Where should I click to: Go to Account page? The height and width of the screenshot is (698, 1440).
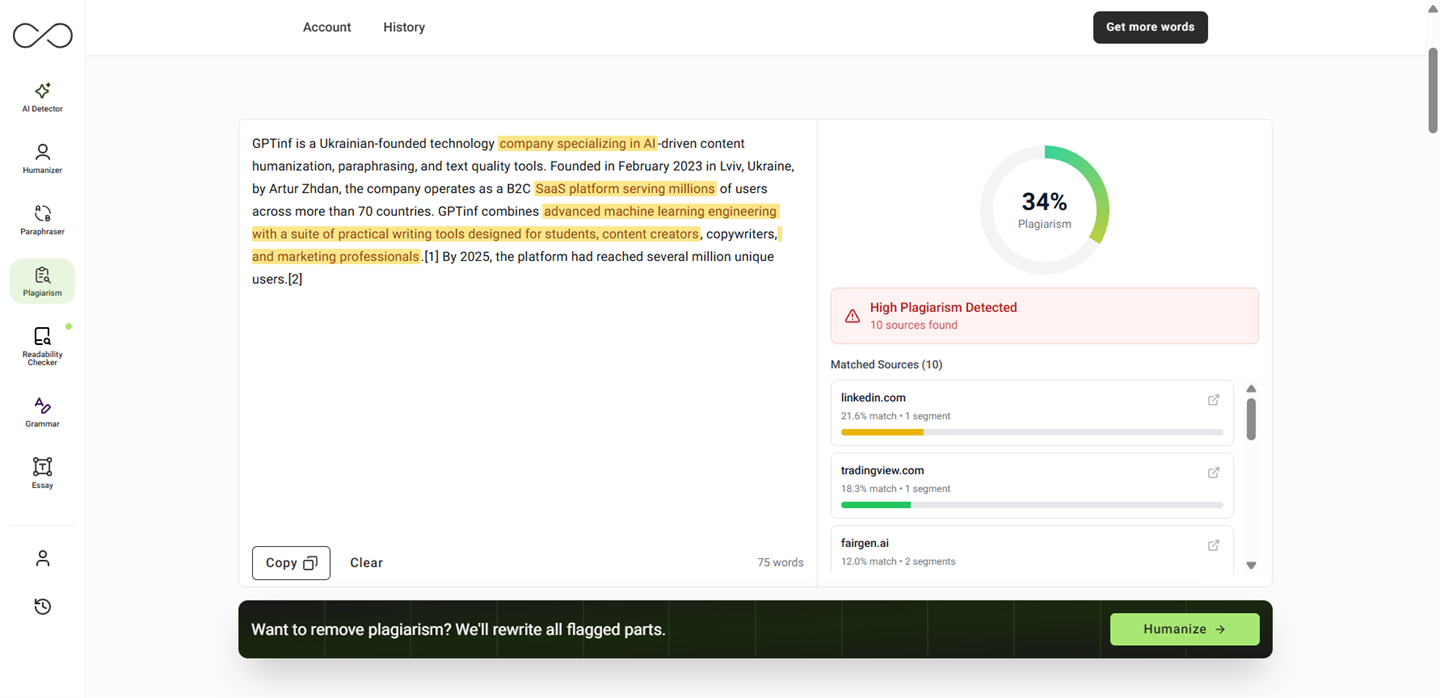click(x=327, y=27)
